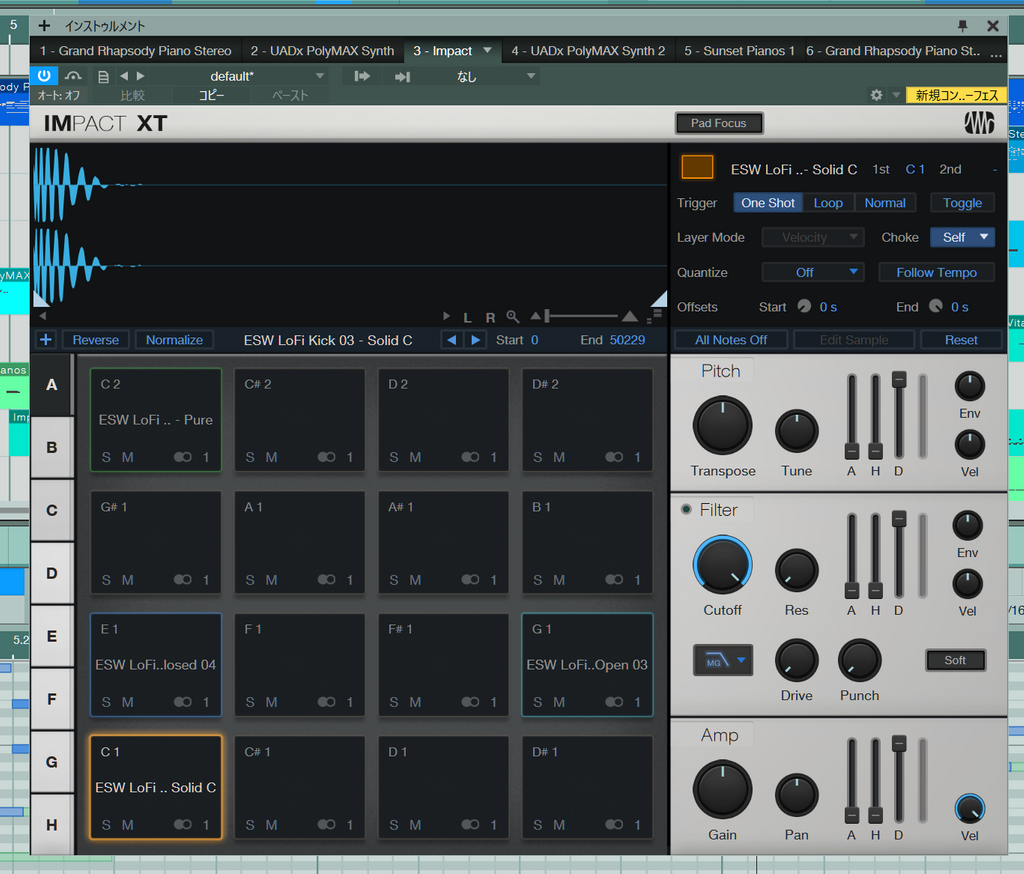1024x874 pixels.
Task: Click the MIDI input routing arrow icon
Action: coord(362,76)
